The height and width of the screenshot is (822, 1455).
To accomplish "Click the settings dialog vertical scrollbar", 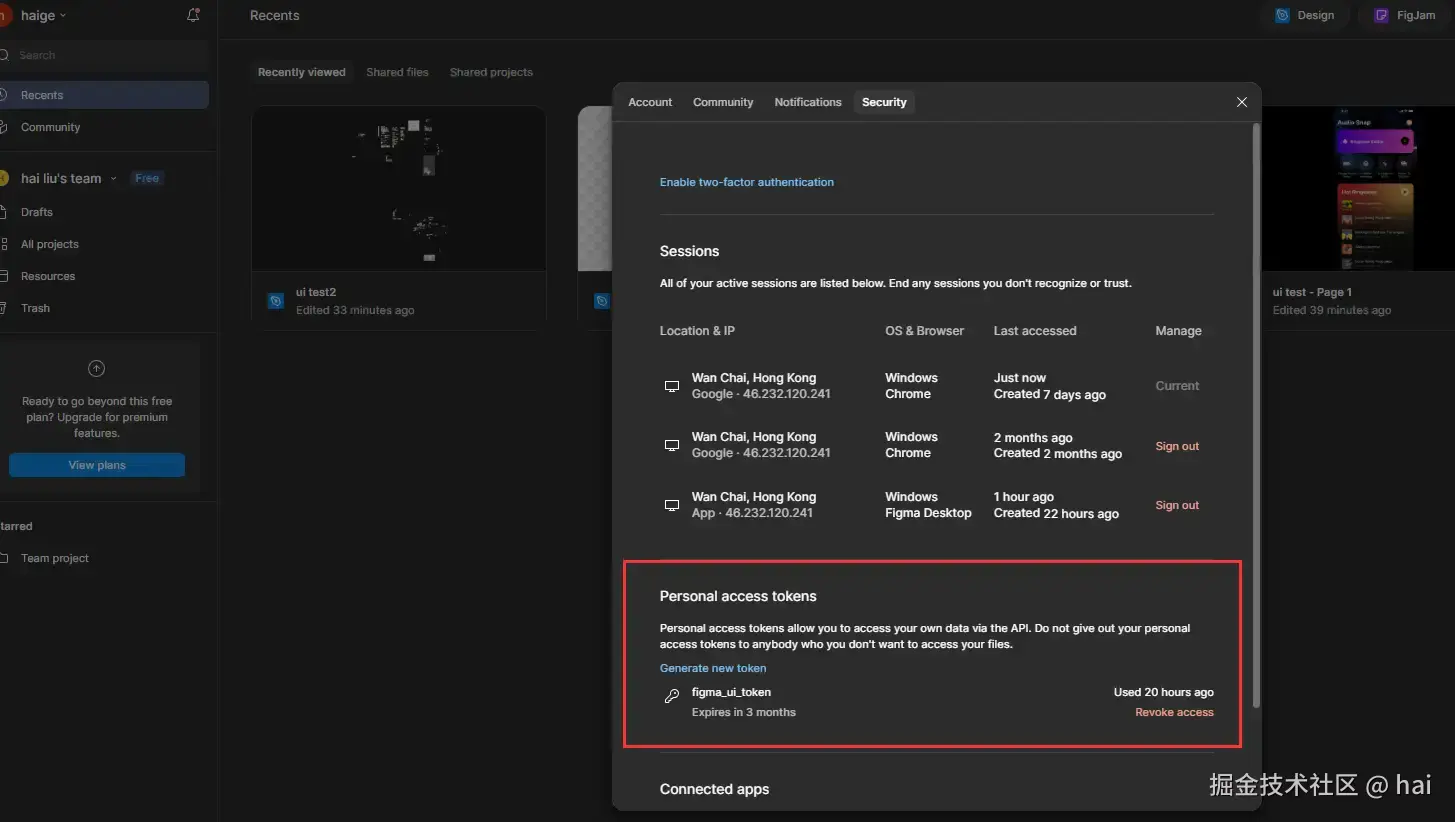I will tap(1256, 415).
